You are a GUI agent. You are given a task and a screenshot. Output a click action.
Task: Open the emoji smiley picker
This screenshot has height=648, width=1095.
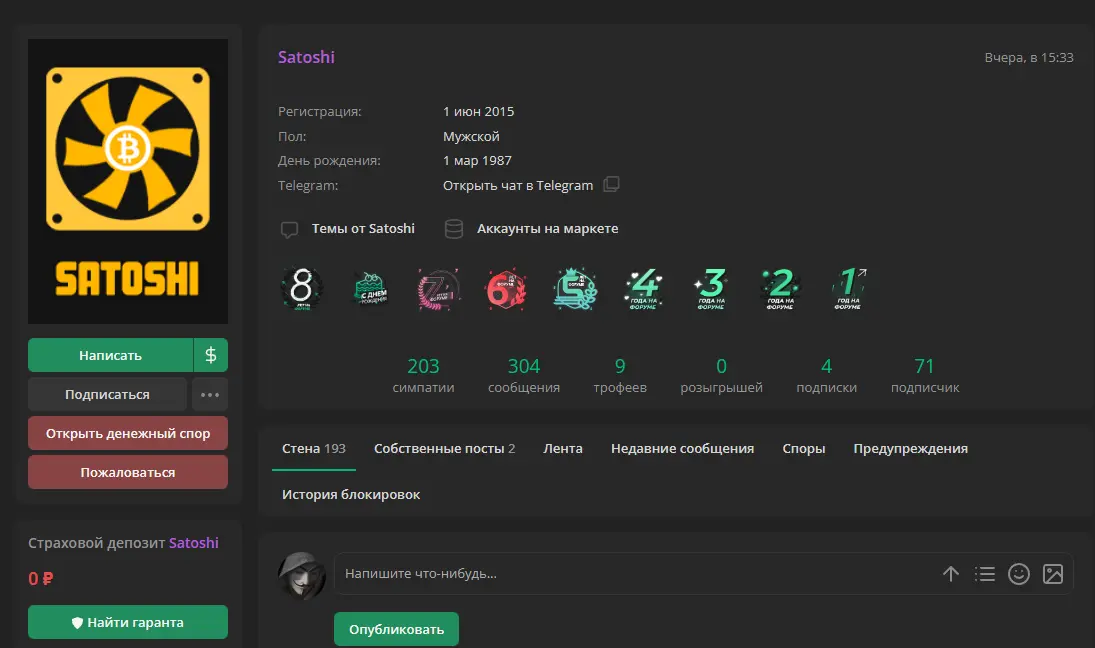[x=1019, y=574]
